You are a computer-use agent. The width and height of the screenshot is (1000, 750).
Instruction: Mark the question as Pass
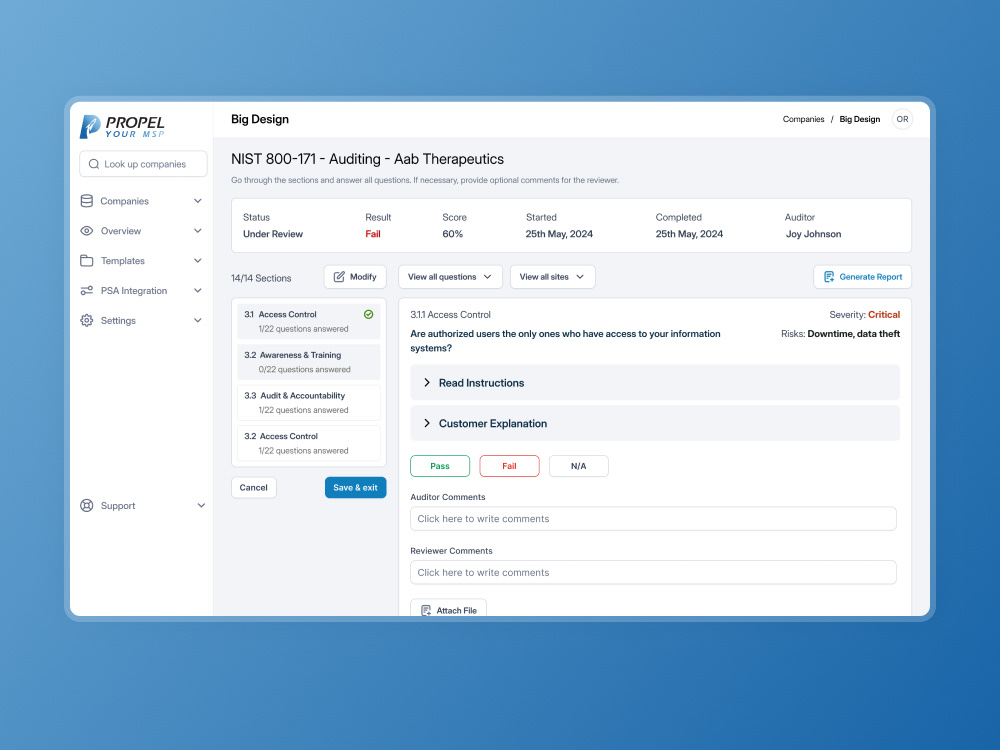pyautogui.click(x=440, y=466)
